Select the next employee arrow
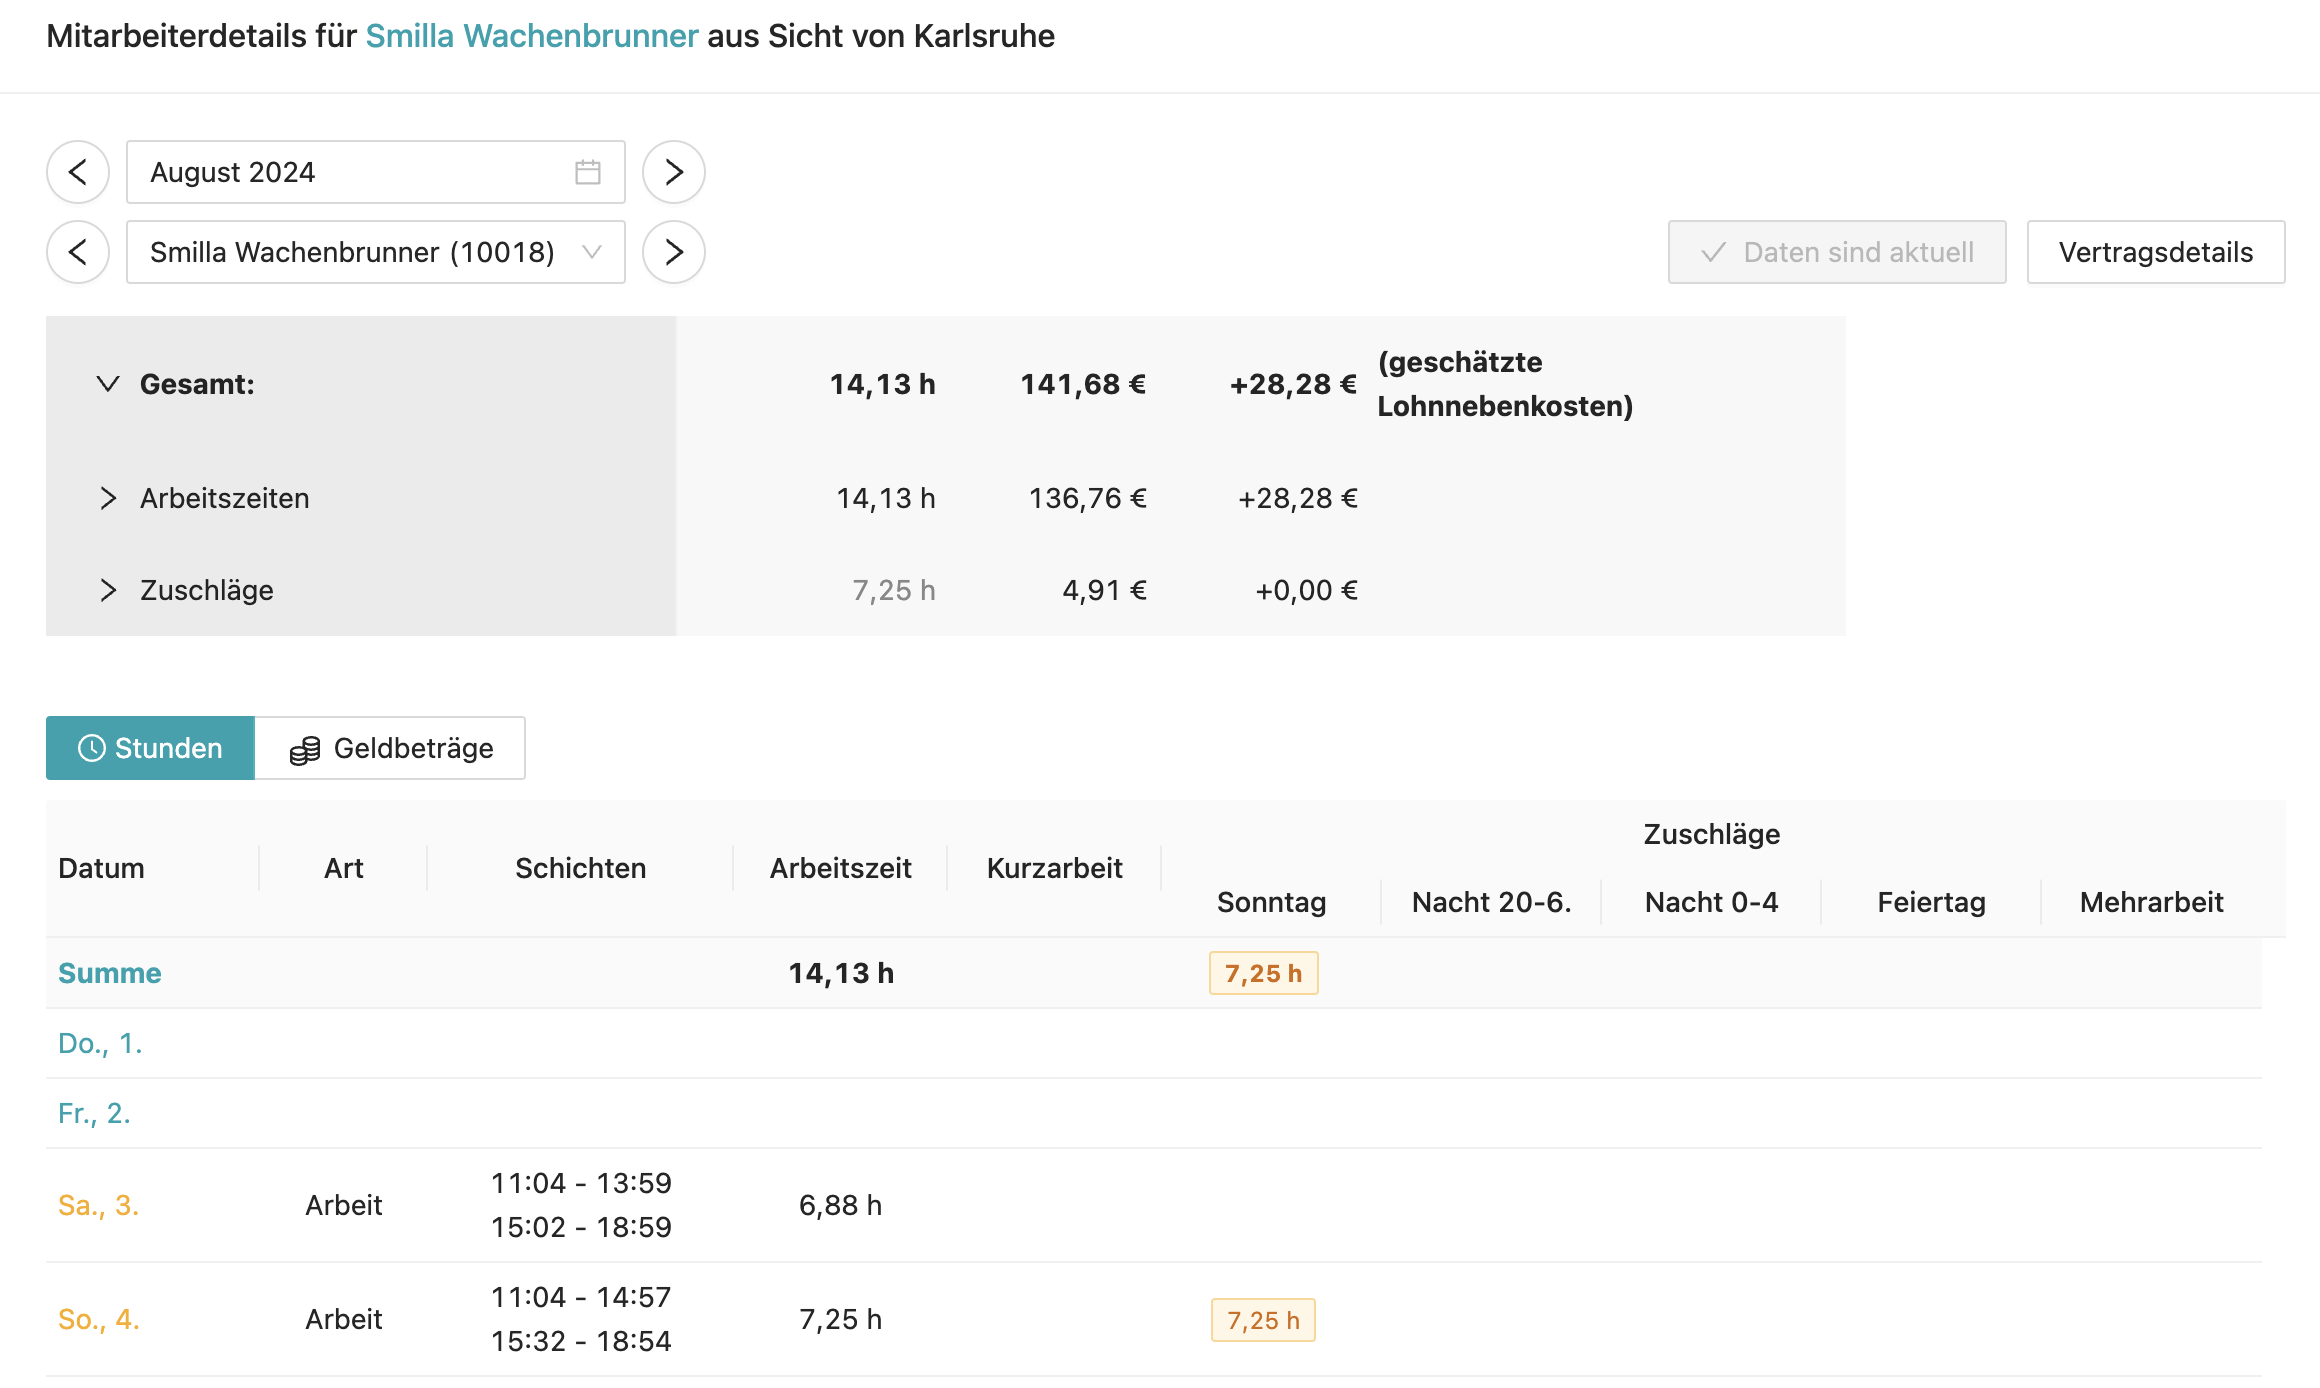Image resolution: width=2320 pixels, height=1388 pixels. pos(673,252)
